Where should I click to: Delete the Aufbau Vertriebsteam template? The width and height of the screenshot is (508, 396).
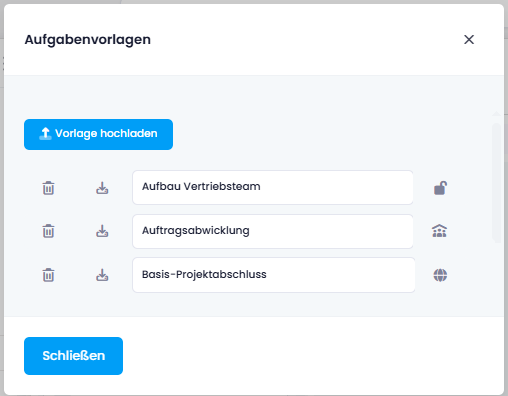click(48, 188)
